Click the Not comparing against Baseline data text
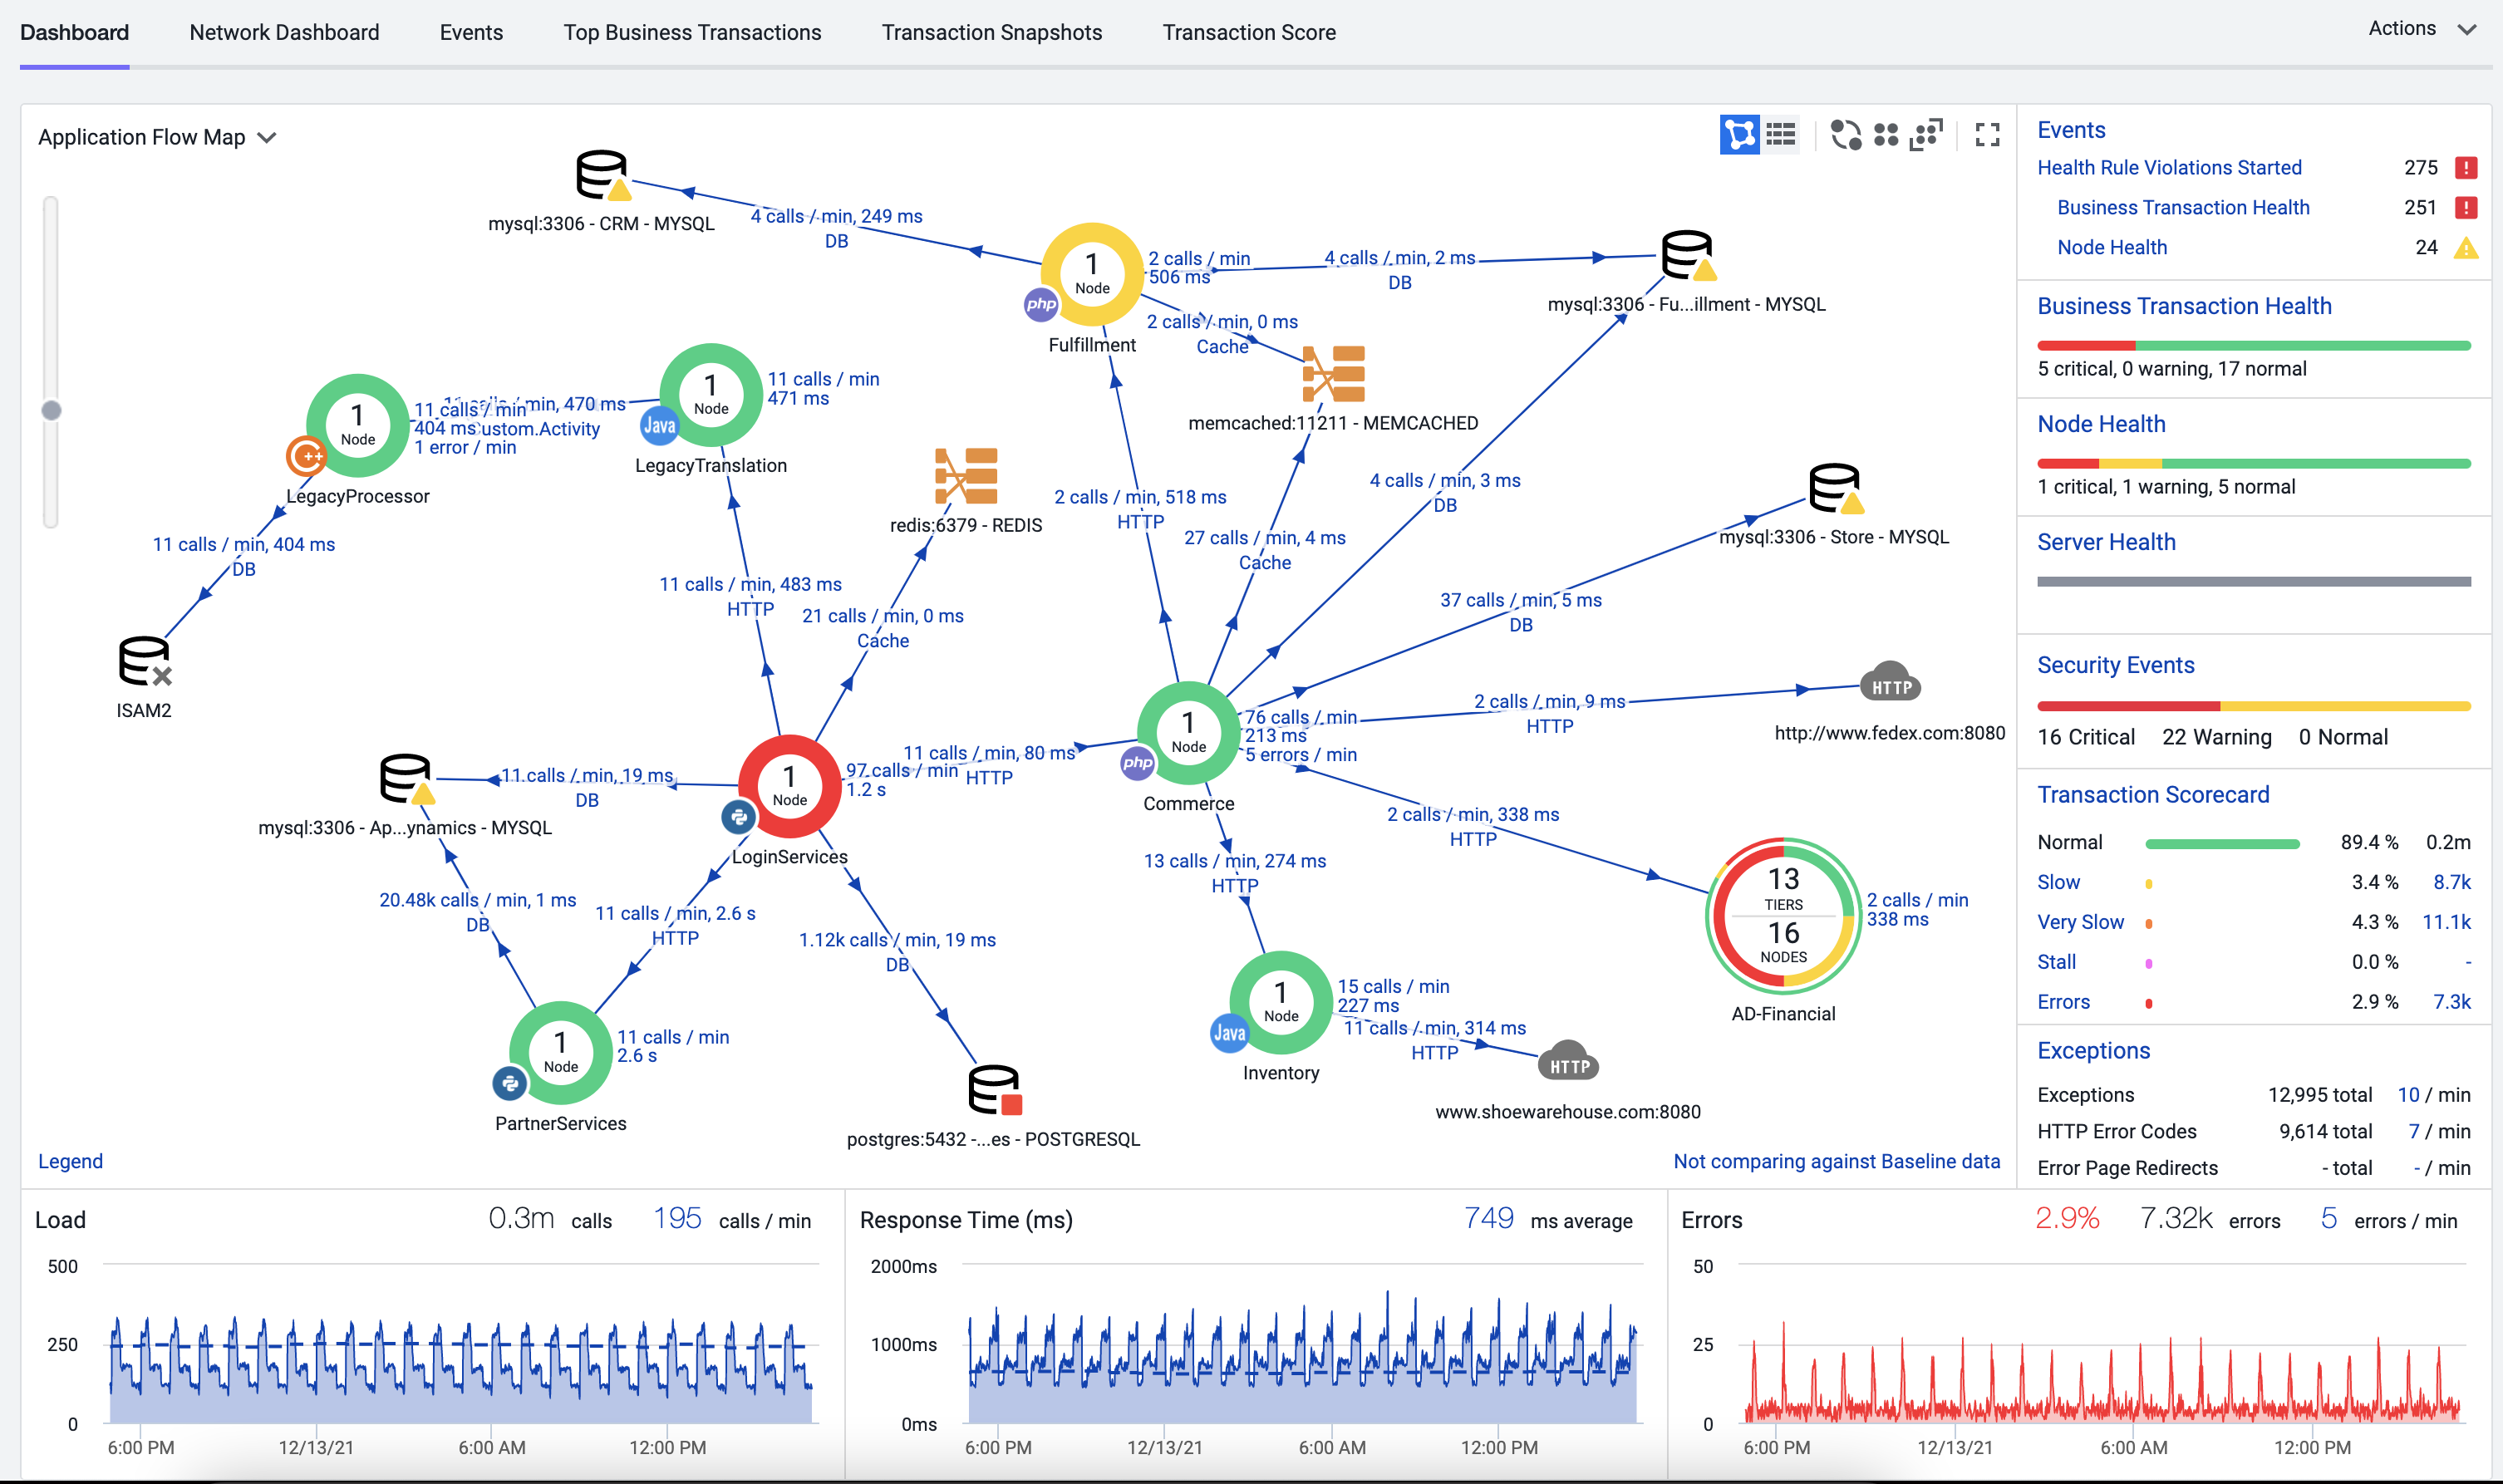The height and width of the screenshot is (1484, 2503). (1836, 1161)
